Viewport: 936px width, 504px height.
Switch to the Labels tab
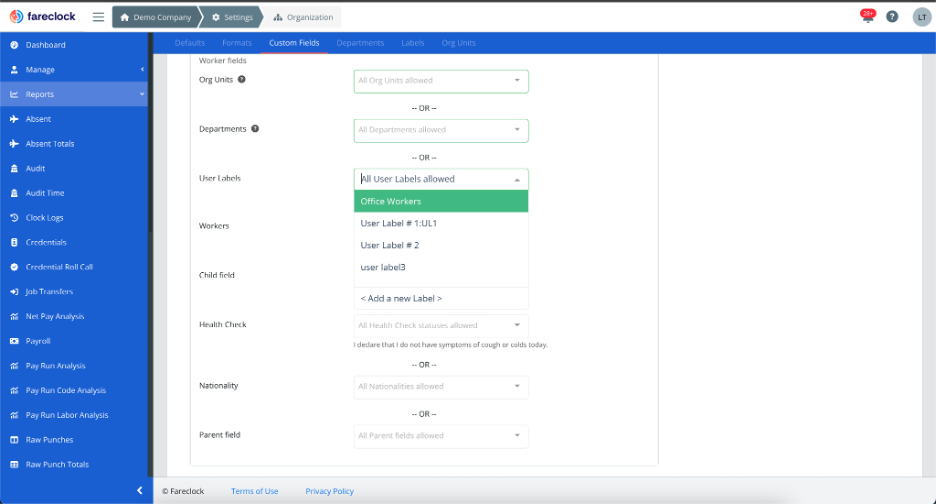pyautogui.click(x=412, y=43)
